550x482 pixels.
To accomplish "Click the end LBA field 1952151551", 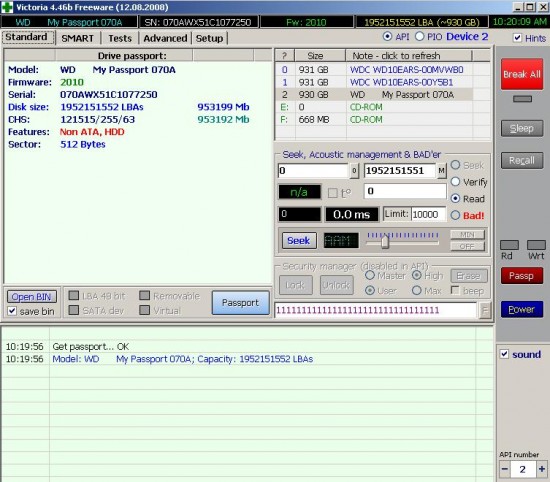I will tap(400, 171).
